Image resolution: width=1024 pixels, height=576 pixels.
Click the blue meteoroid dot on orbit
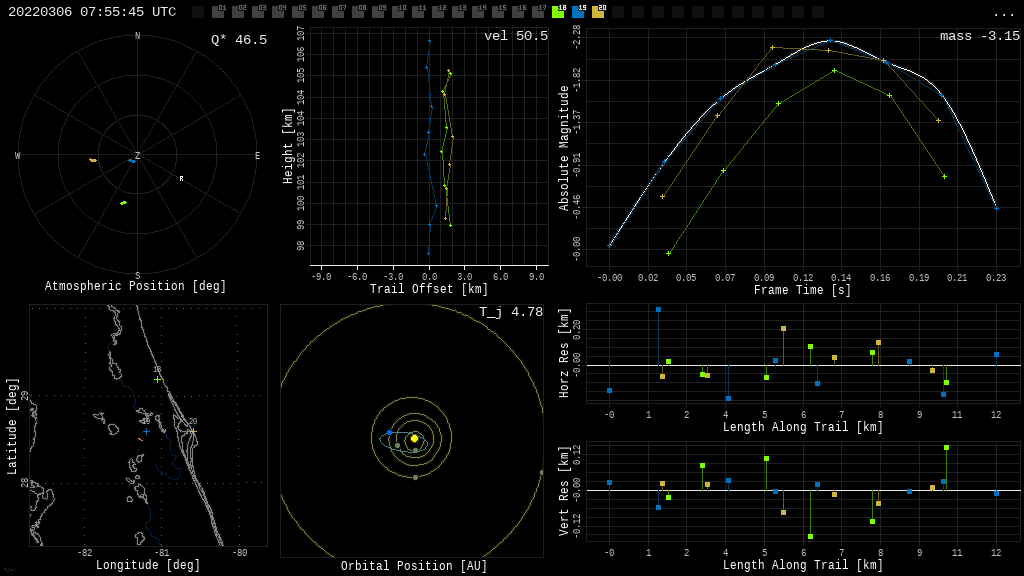(389, 433)
